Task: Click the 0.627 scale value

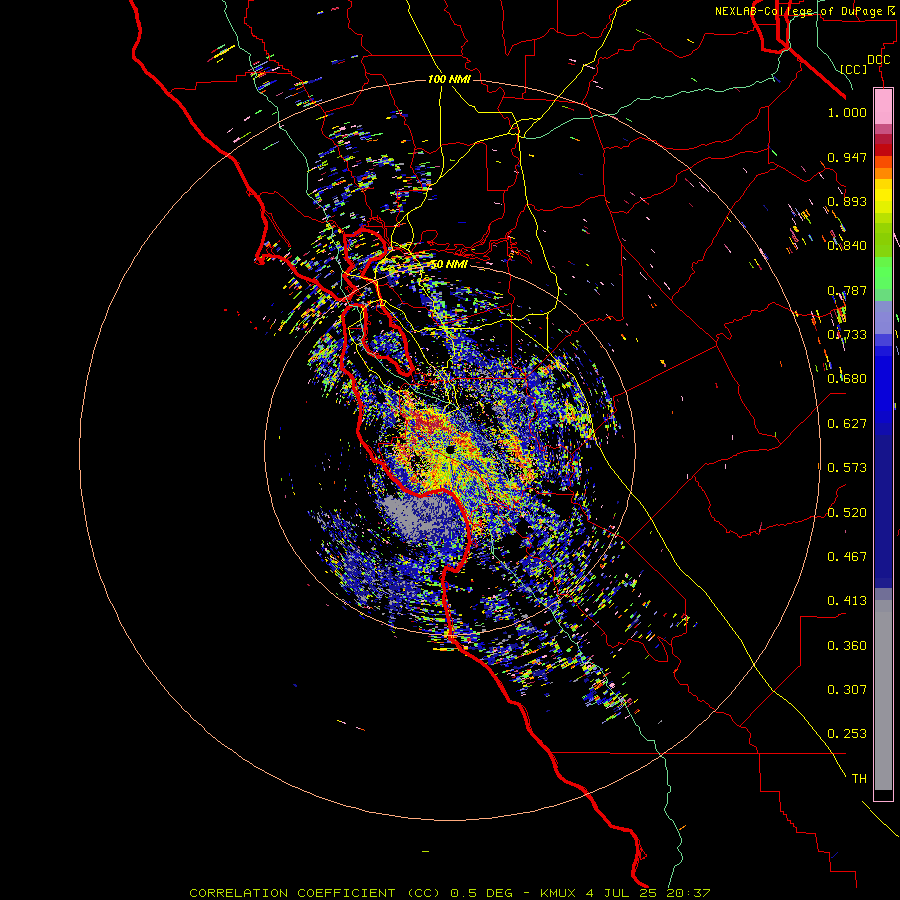Action: click(x=847, y=424)
